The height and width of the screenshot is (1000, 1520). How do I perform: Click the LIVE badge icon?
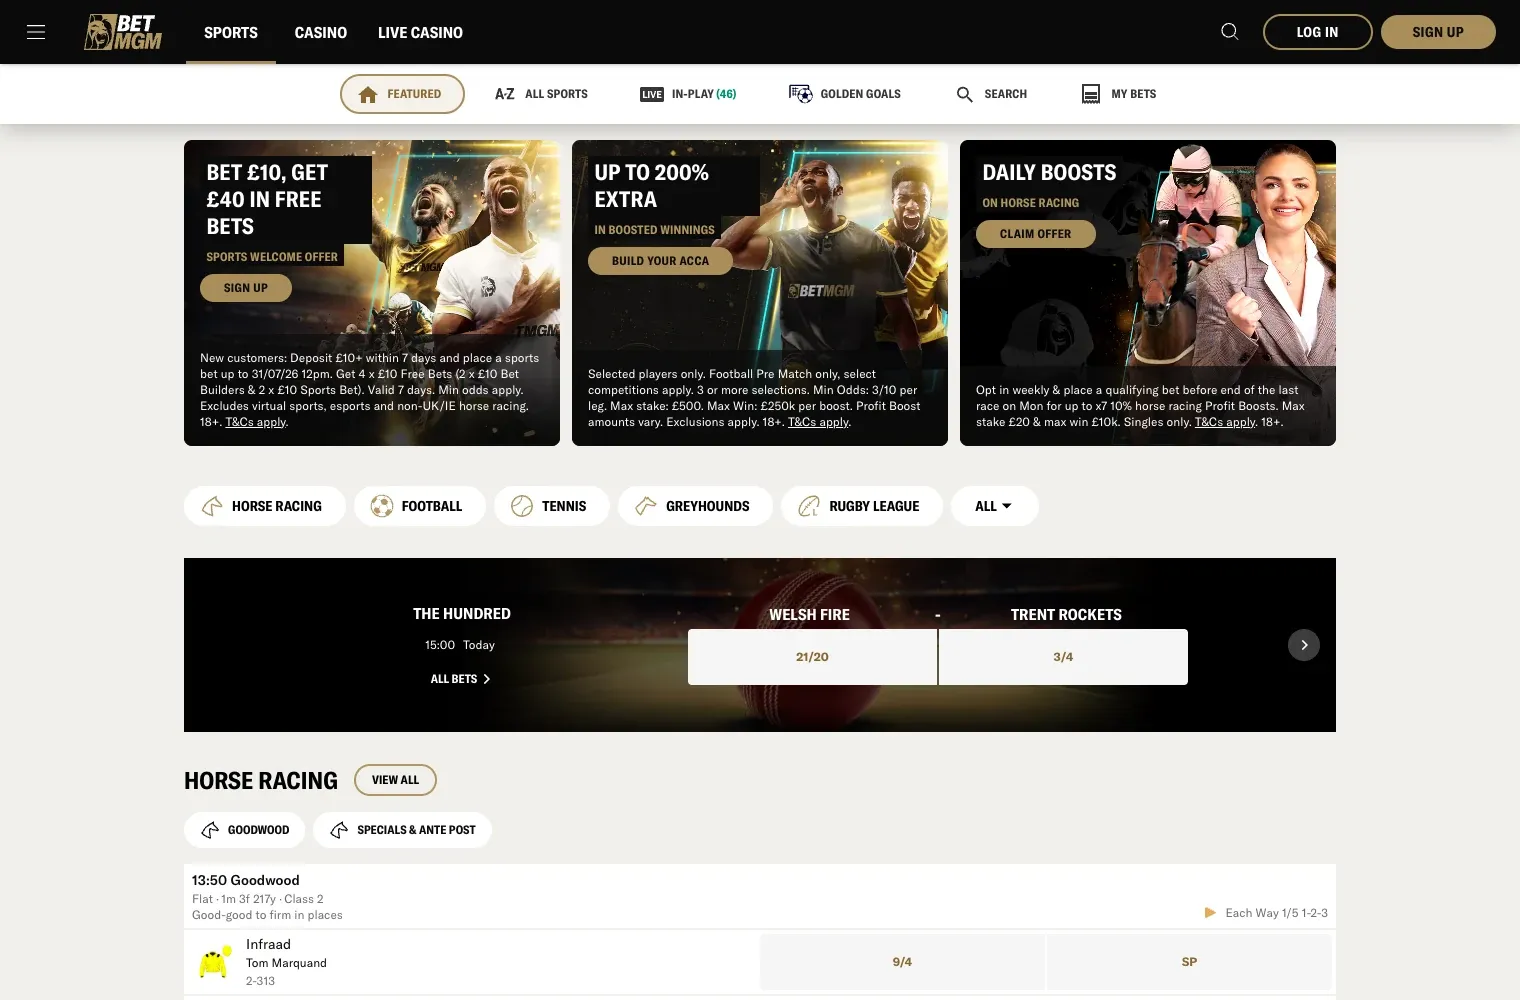coord(652,94)
